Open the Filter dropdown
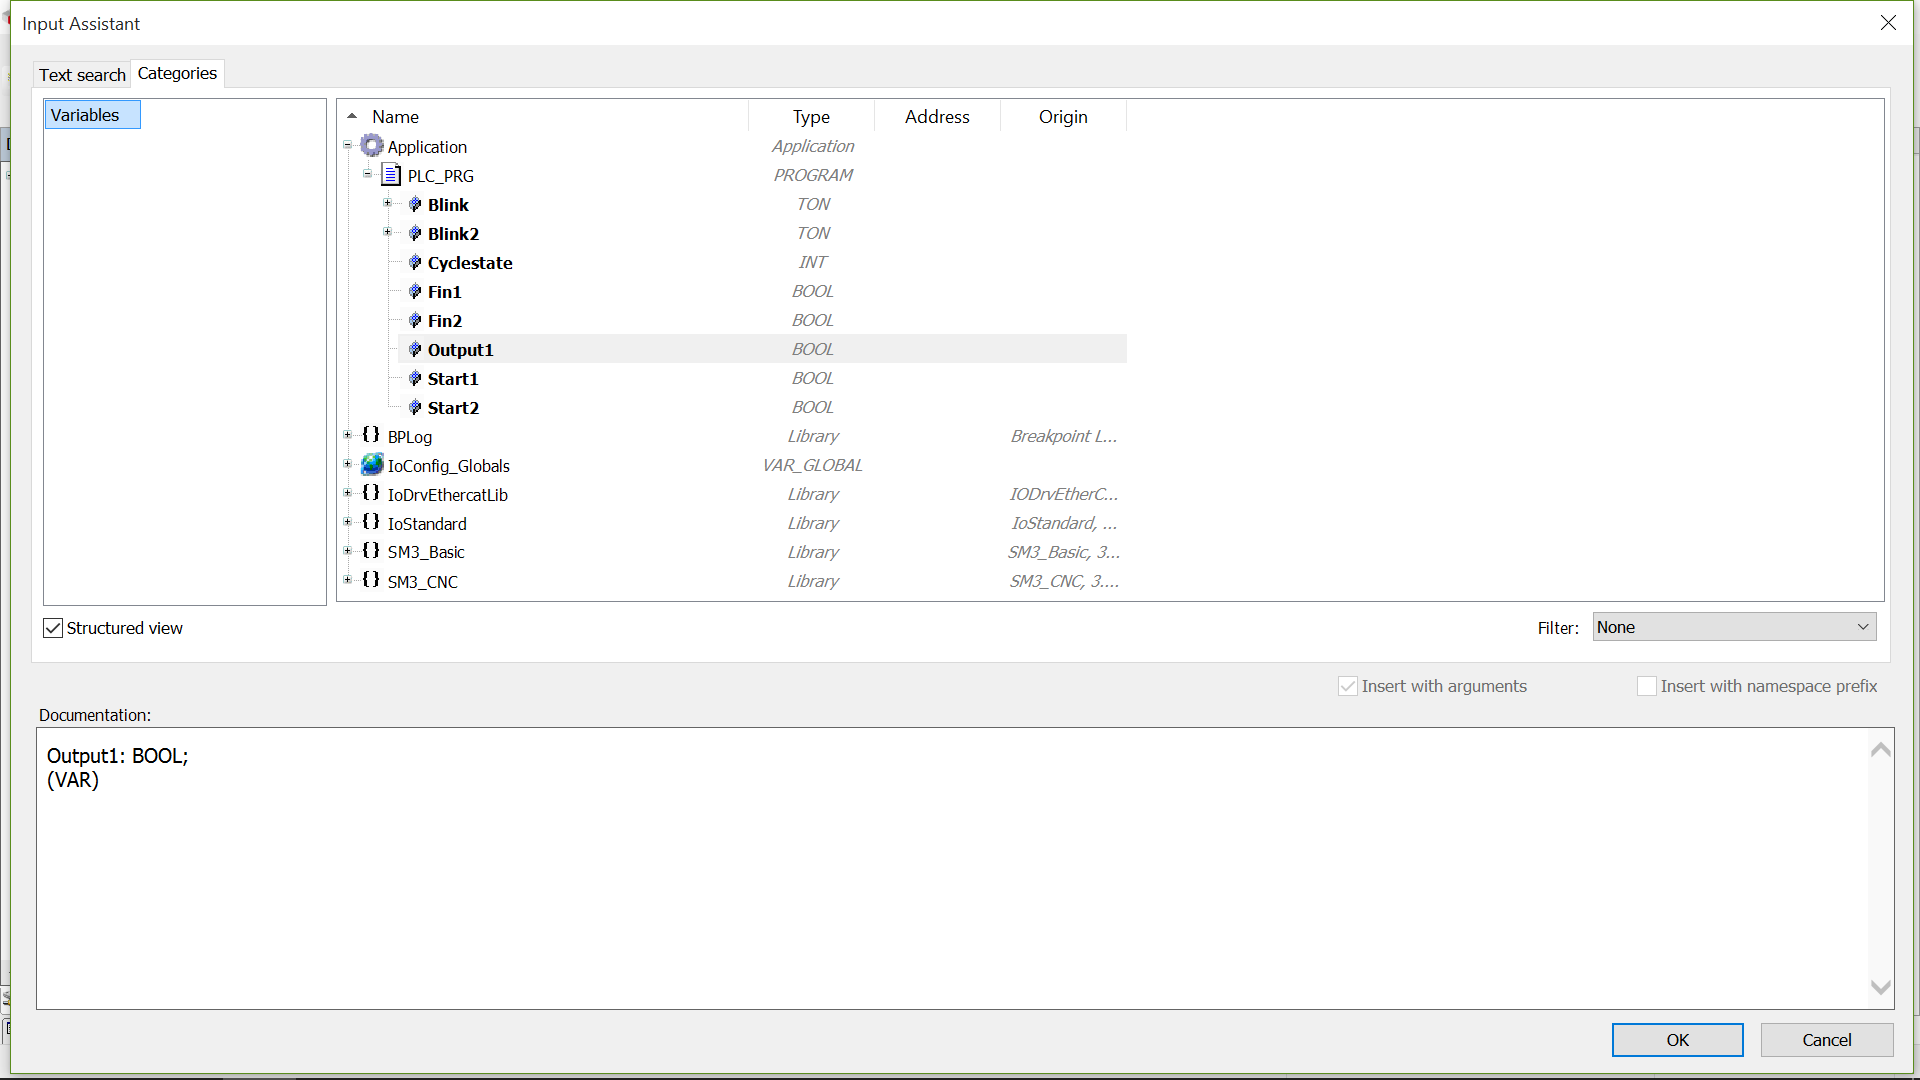Viewport: 1920px width, 1080px height. (x=1862, y=627)
